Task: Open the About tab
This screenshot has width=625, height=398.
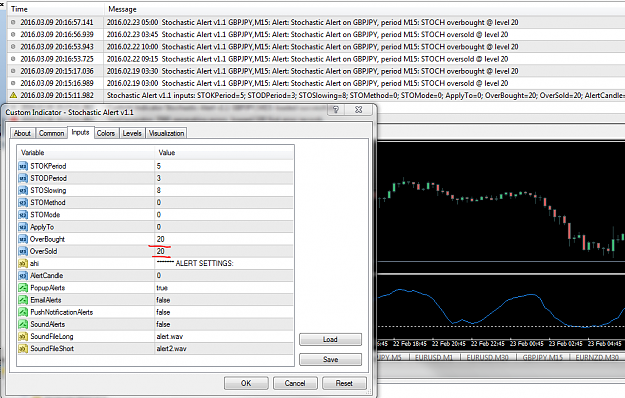Action: coord(22,133)
